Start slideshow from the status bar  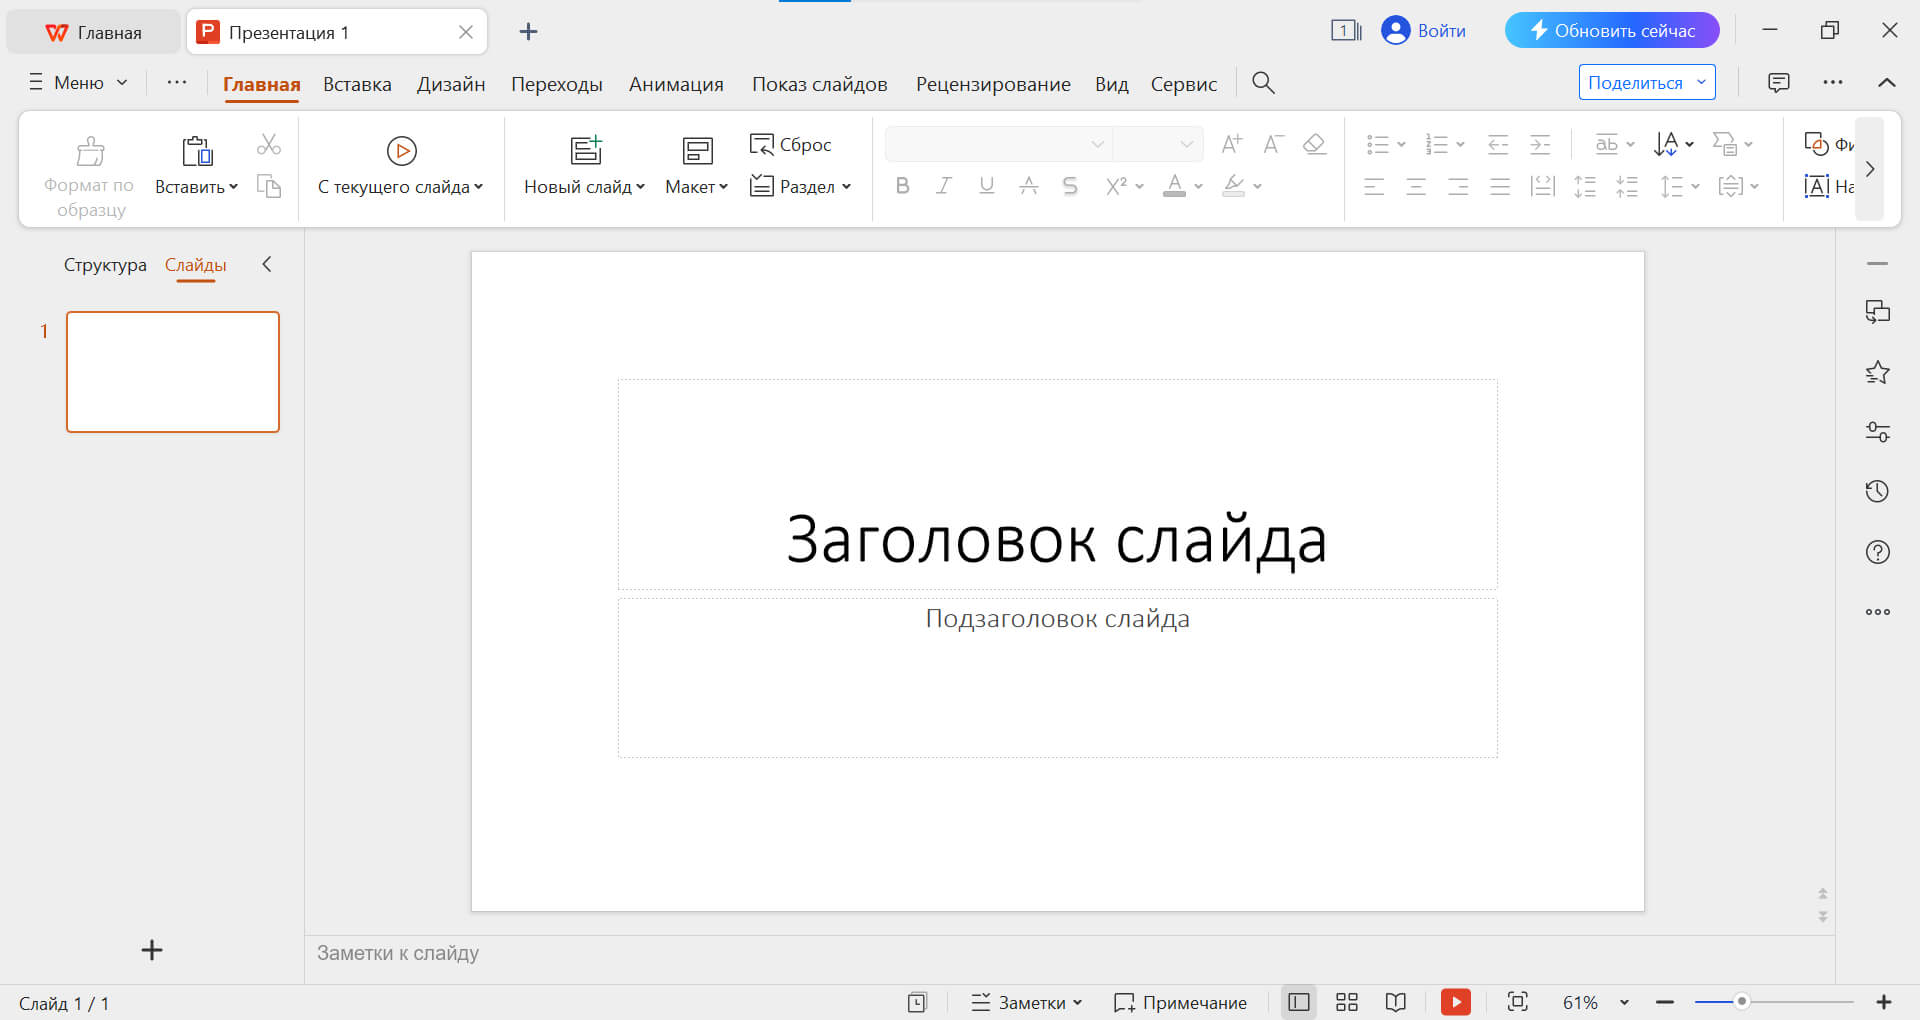(1456, 1002)
